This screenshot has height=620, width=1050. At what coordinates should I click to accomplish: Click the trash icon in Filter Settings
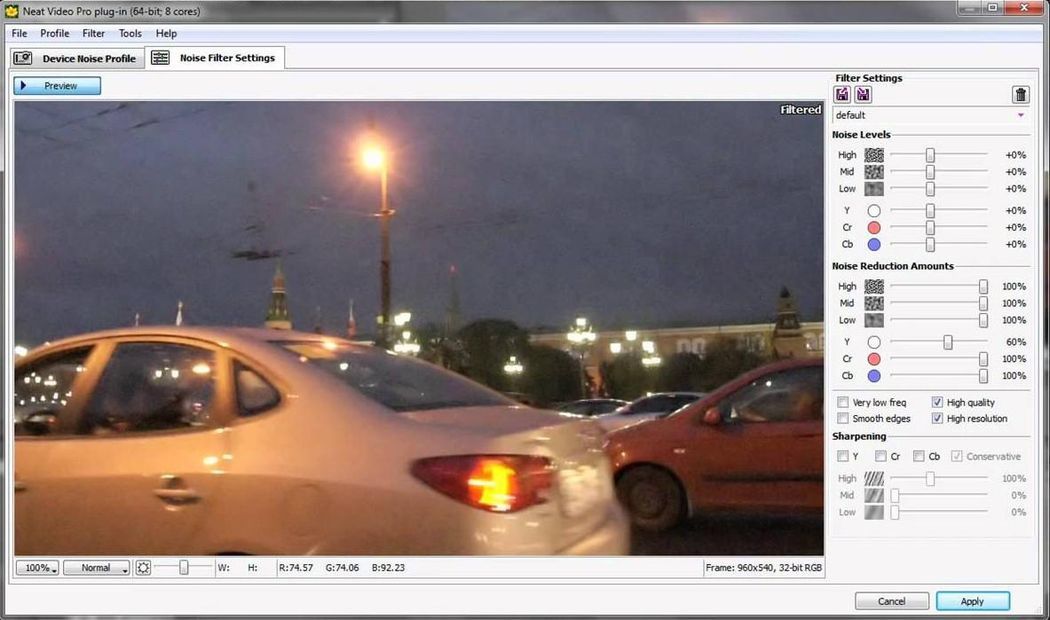point(1020,94)
